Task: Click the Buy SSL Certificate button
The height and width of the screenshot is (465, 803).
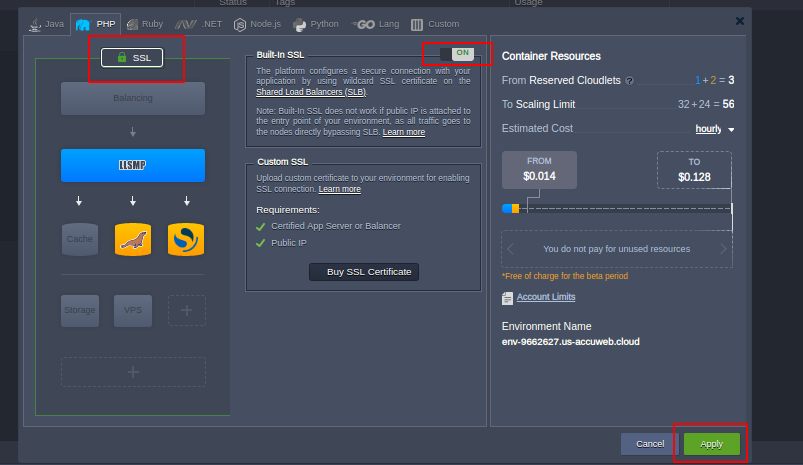Action: point(364,272)
